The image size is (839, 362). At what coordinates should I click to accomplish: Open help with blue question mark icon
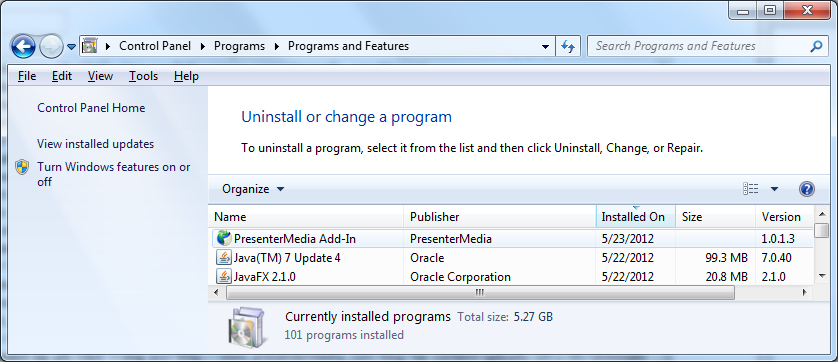click(806, 189)
